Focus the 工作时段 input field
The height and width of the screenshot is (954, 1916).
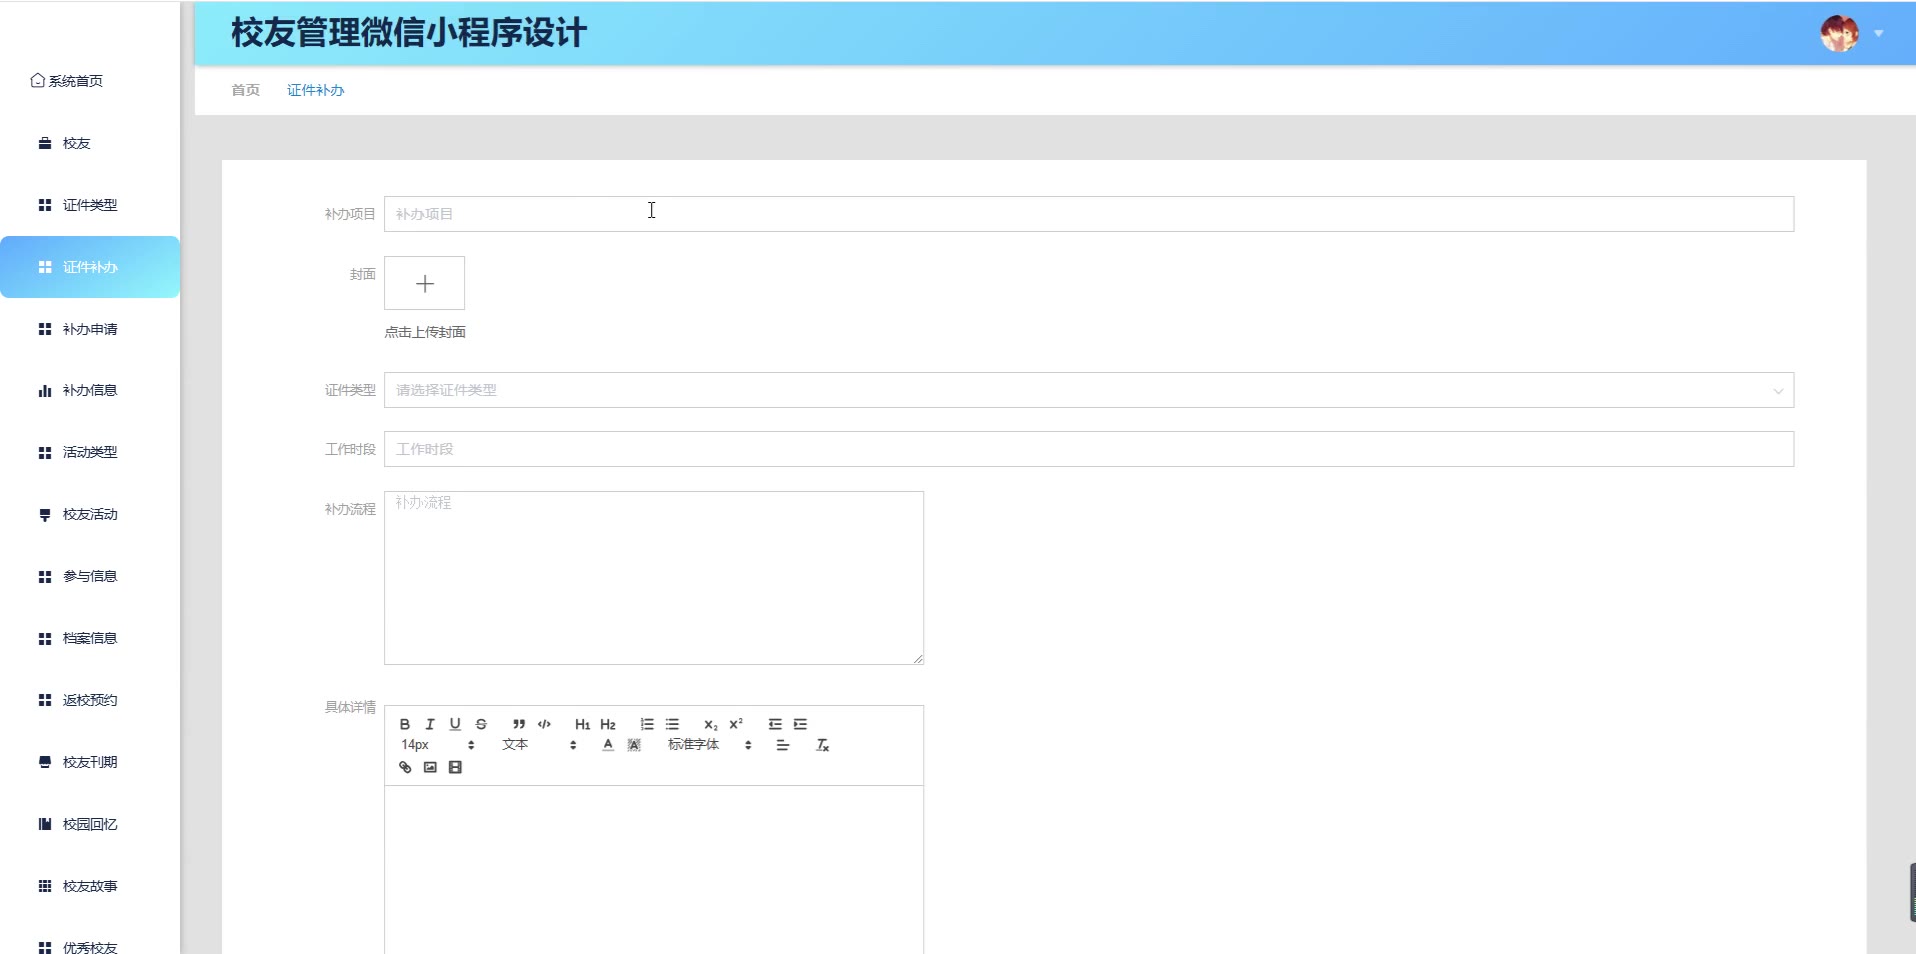coord(1089,449)
